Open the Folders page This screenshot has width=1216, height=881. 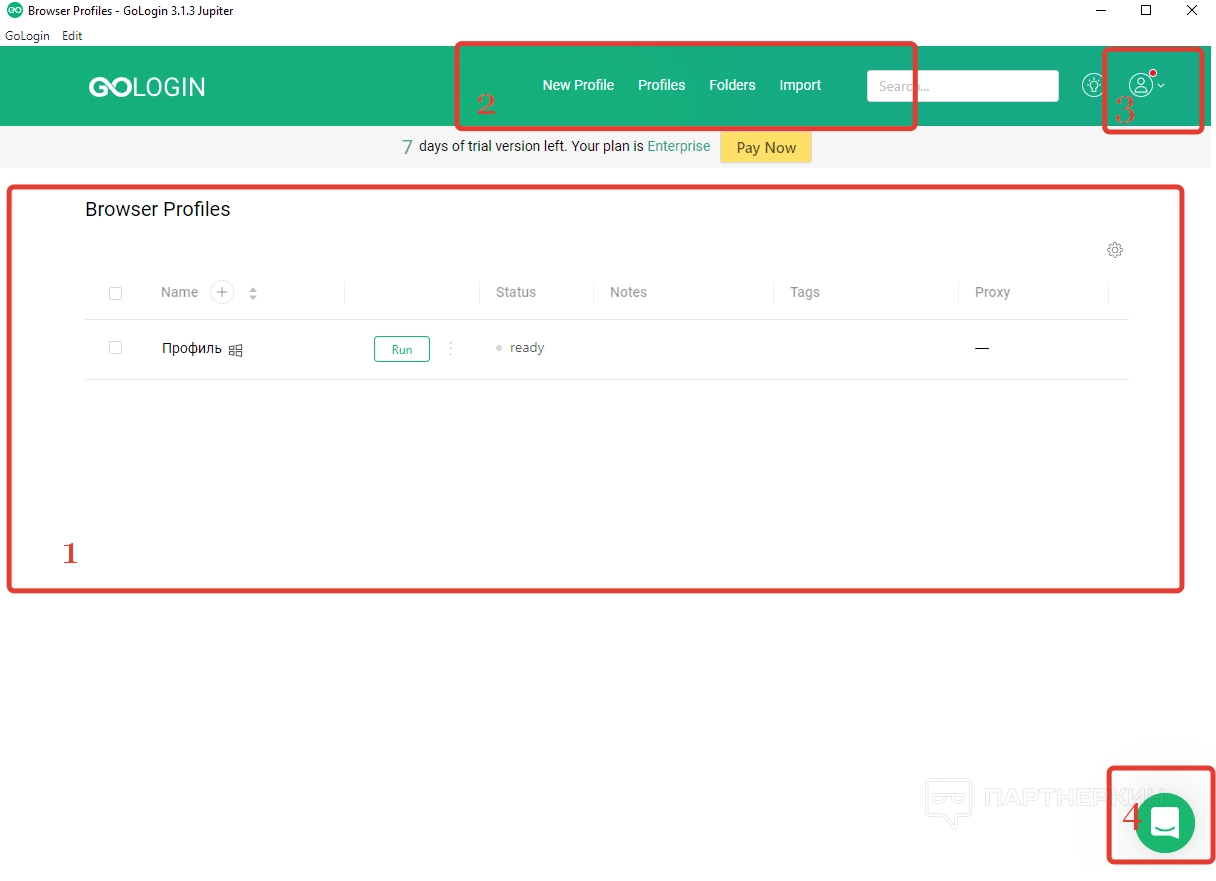732,85
